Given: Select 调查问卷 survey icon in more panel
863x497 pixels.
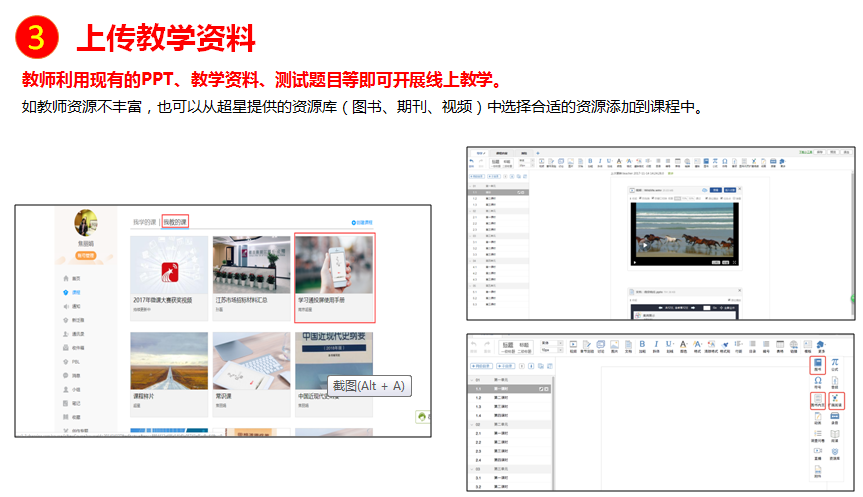Looking at the screenshot, I should pos(818,435).
